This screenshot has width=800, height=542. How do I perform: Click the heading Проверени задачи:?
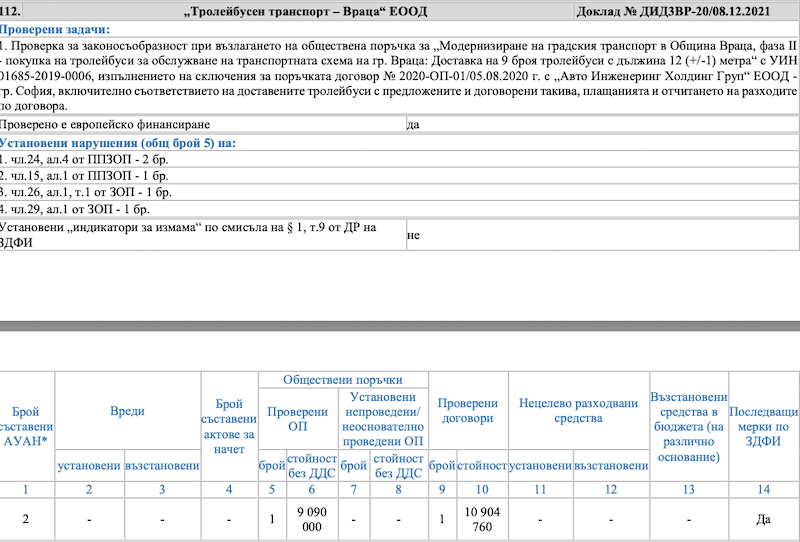coord(55,30)
